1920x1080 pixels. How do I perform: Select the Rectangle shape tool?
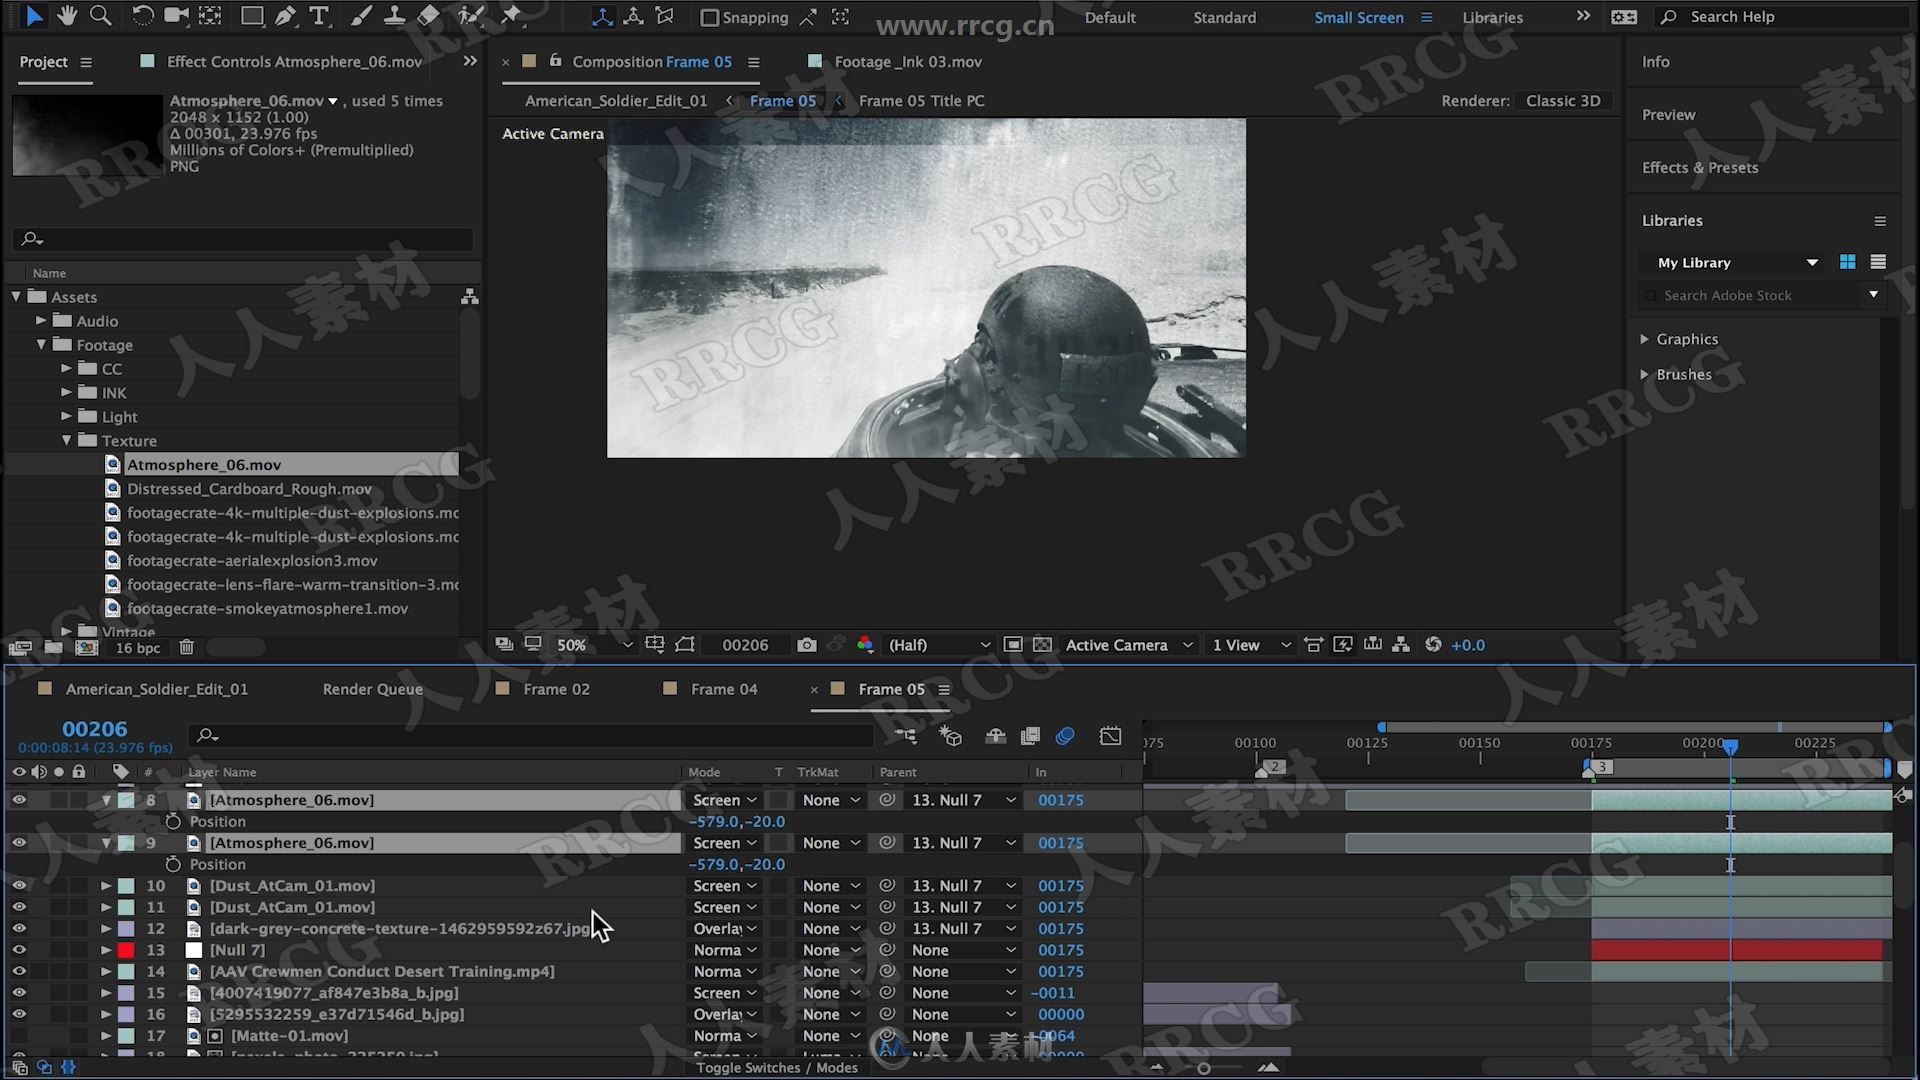(x=252, y=15)
